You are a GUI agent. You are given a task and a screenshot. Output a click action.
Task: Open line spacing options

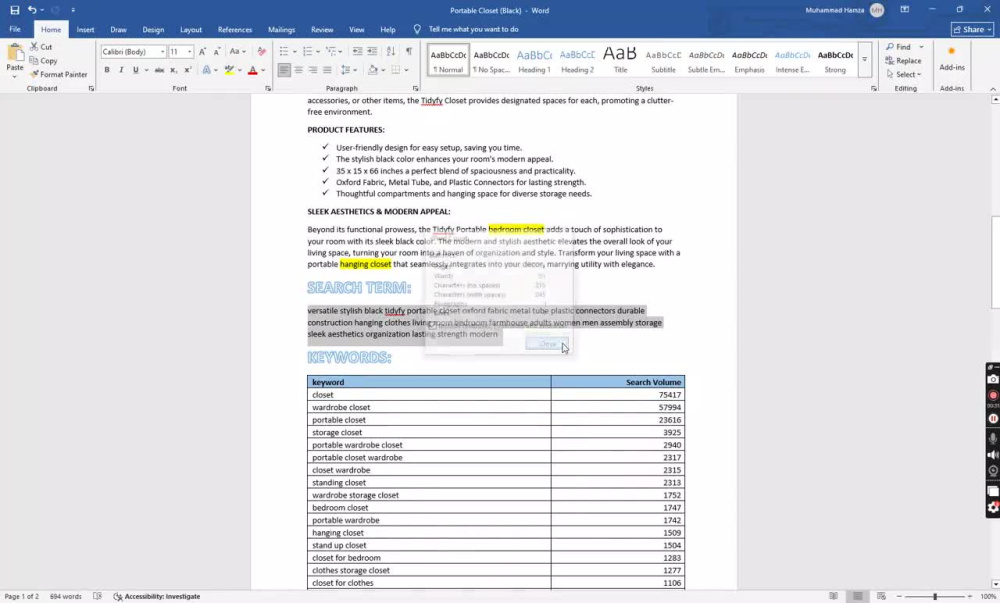pyautogui.click(x=348, y=70)
